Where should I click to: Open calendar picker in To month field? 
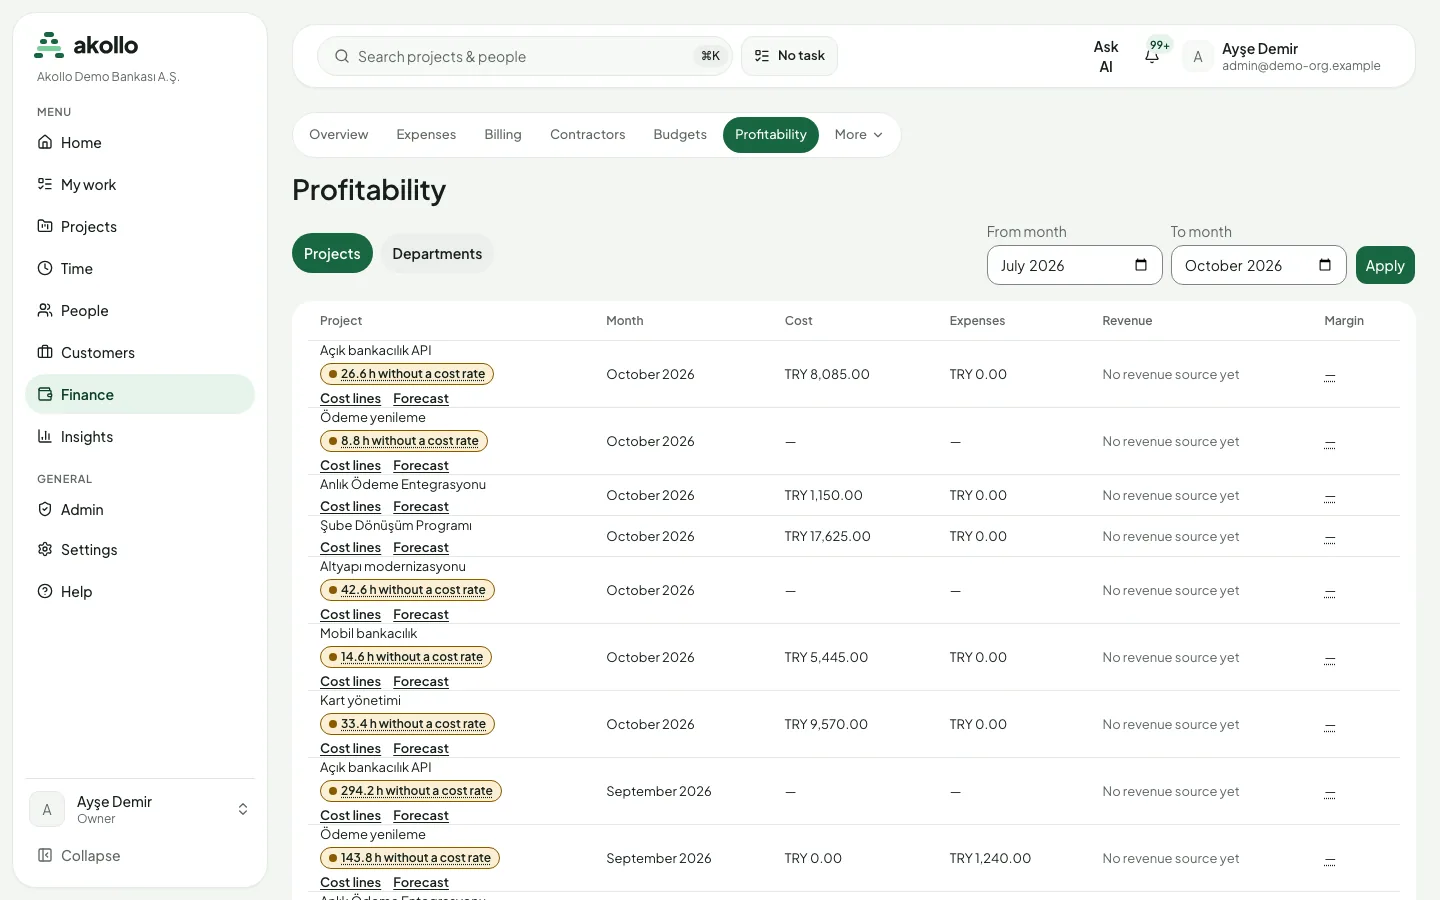pos(1325,265)
